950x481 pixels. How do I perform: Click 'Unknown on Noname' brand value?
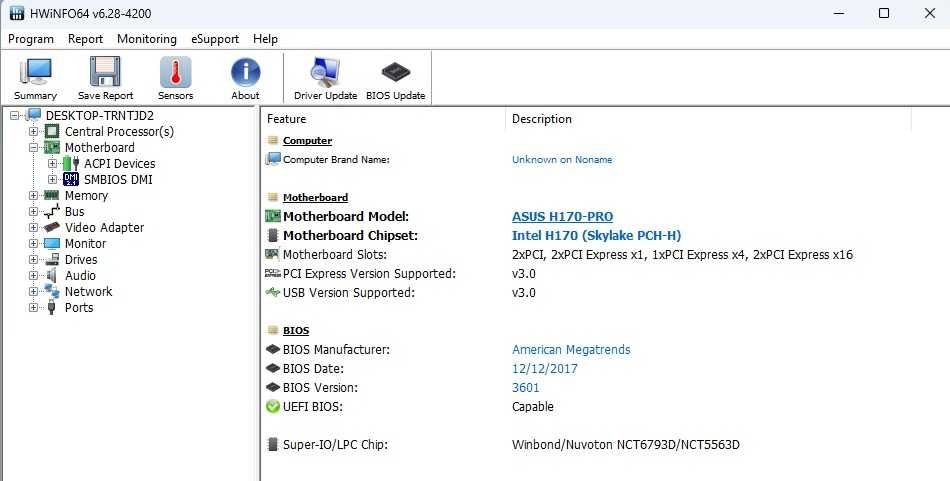coord(562,160)
